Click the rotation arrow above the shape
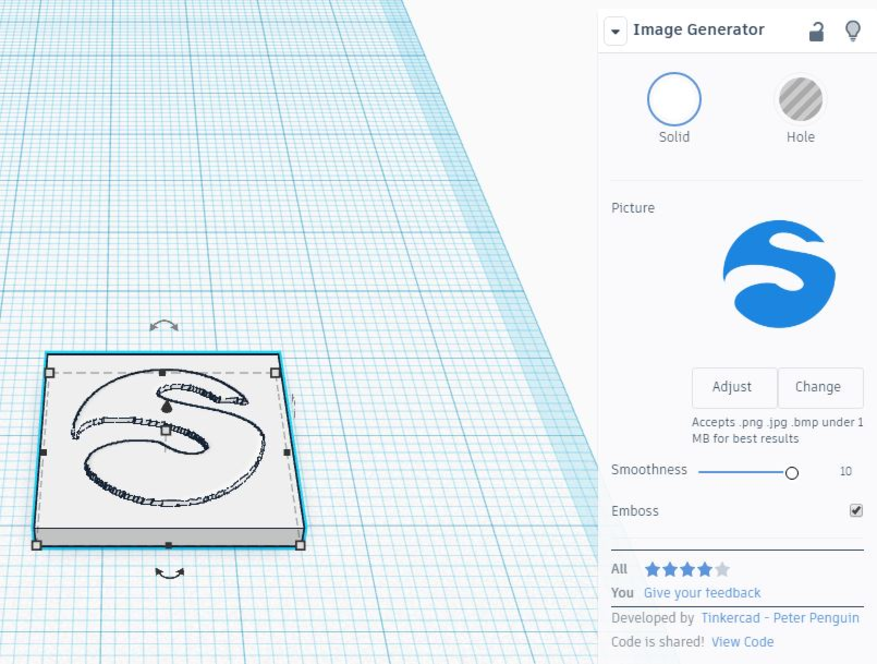This screenshot has width=881, height=665. click(x=164, y=326)
